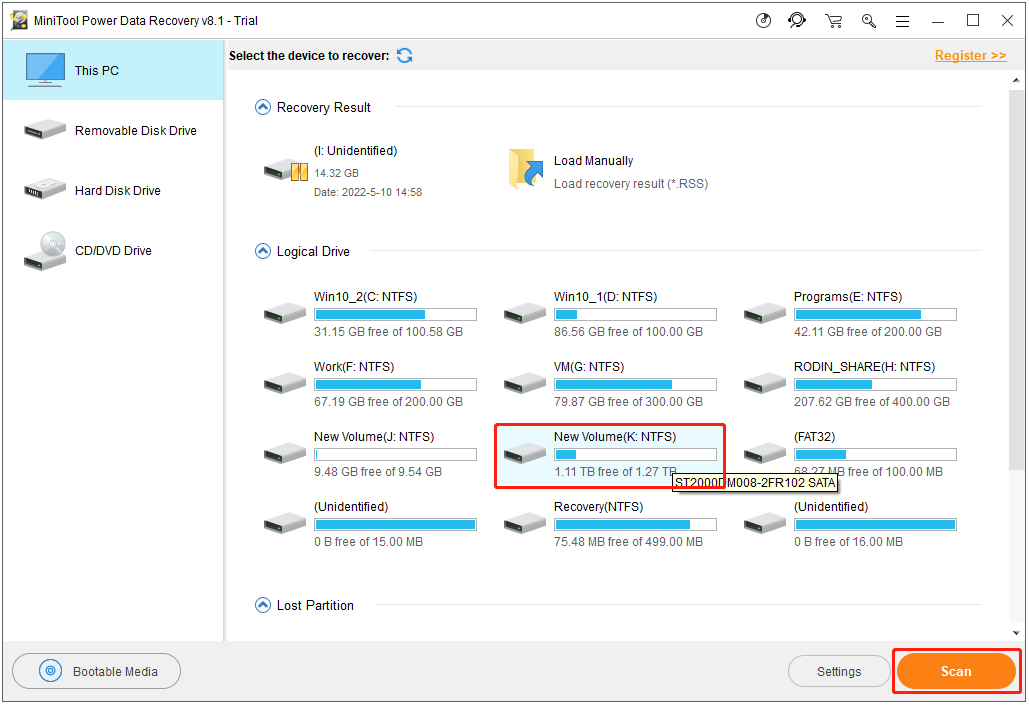The image size is (1029, 705).
Task: Select CD/DVD Drive in the sidebar
Action: click(x=113, y=251)
